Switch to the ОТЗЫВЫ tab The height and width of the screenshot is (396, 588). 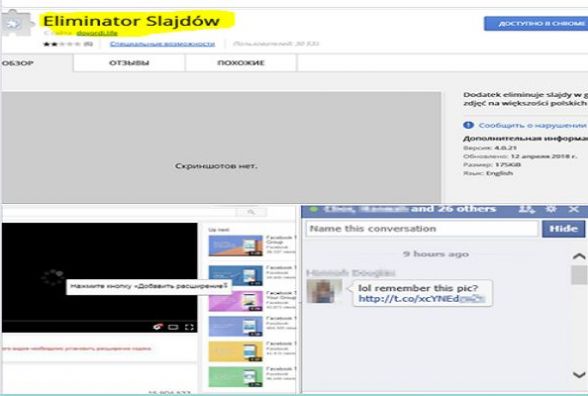129,63
